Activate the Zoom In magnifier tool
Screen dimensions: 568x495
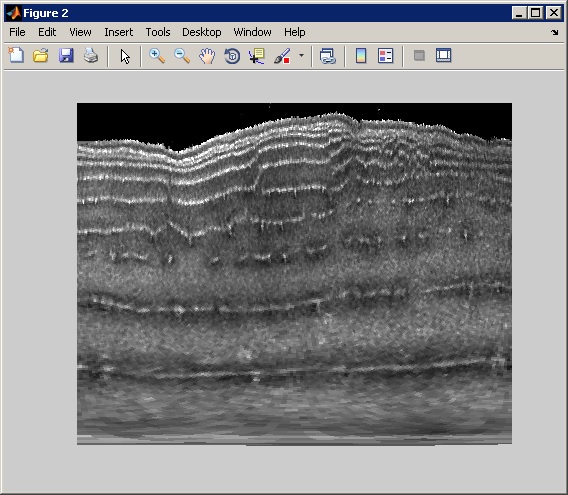click(x=157, y=56)
